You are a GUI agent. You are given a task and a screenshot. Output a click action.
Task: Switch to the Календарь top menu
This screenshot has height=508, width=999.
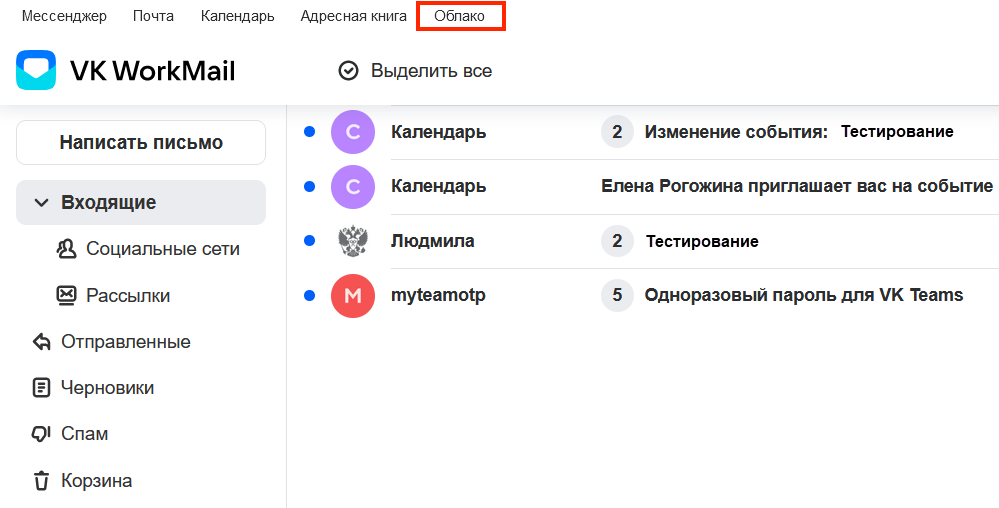(x=237, y=16)
